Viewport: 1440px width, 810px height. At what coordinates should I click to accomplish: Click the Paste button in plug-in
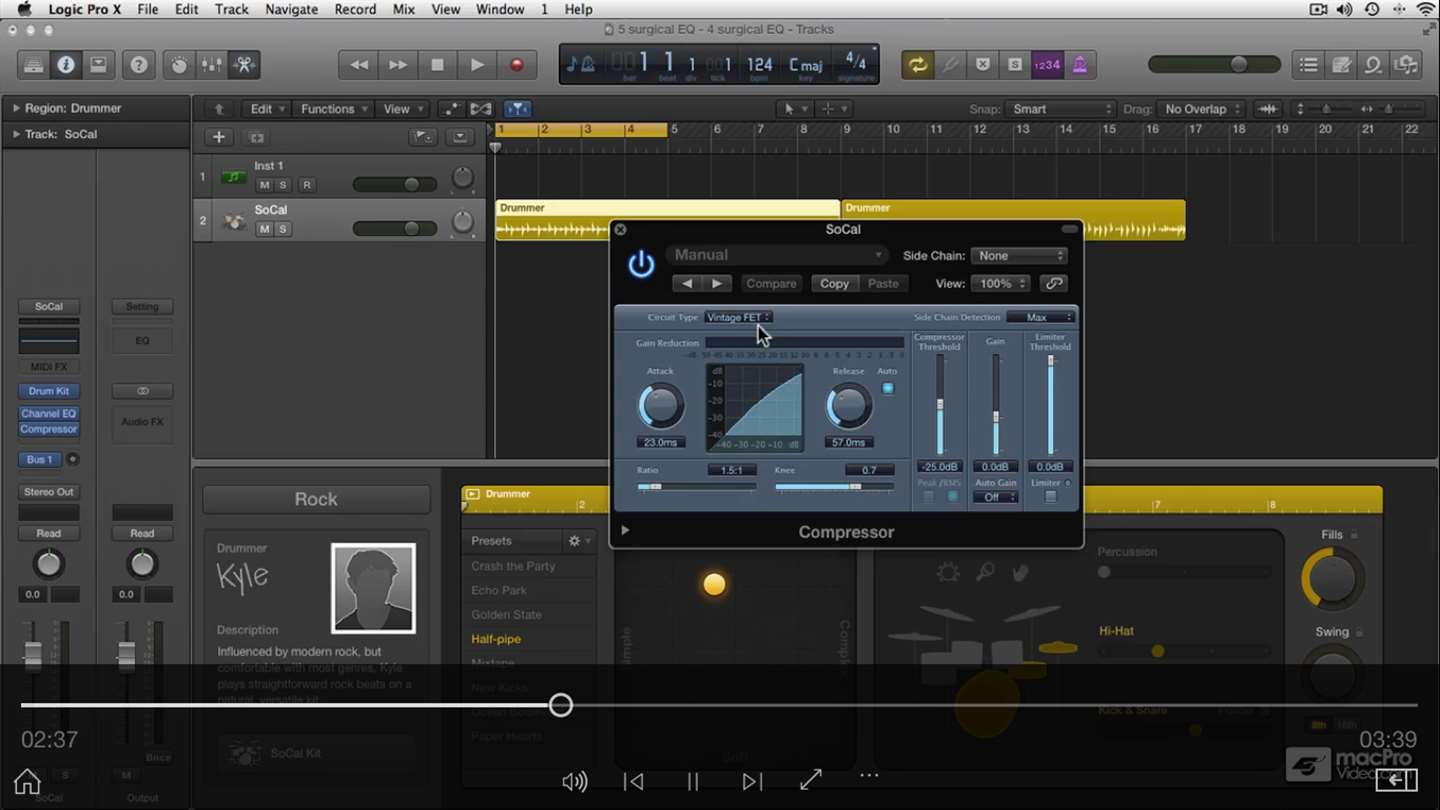pyautogui.click(x=883, y=284)
